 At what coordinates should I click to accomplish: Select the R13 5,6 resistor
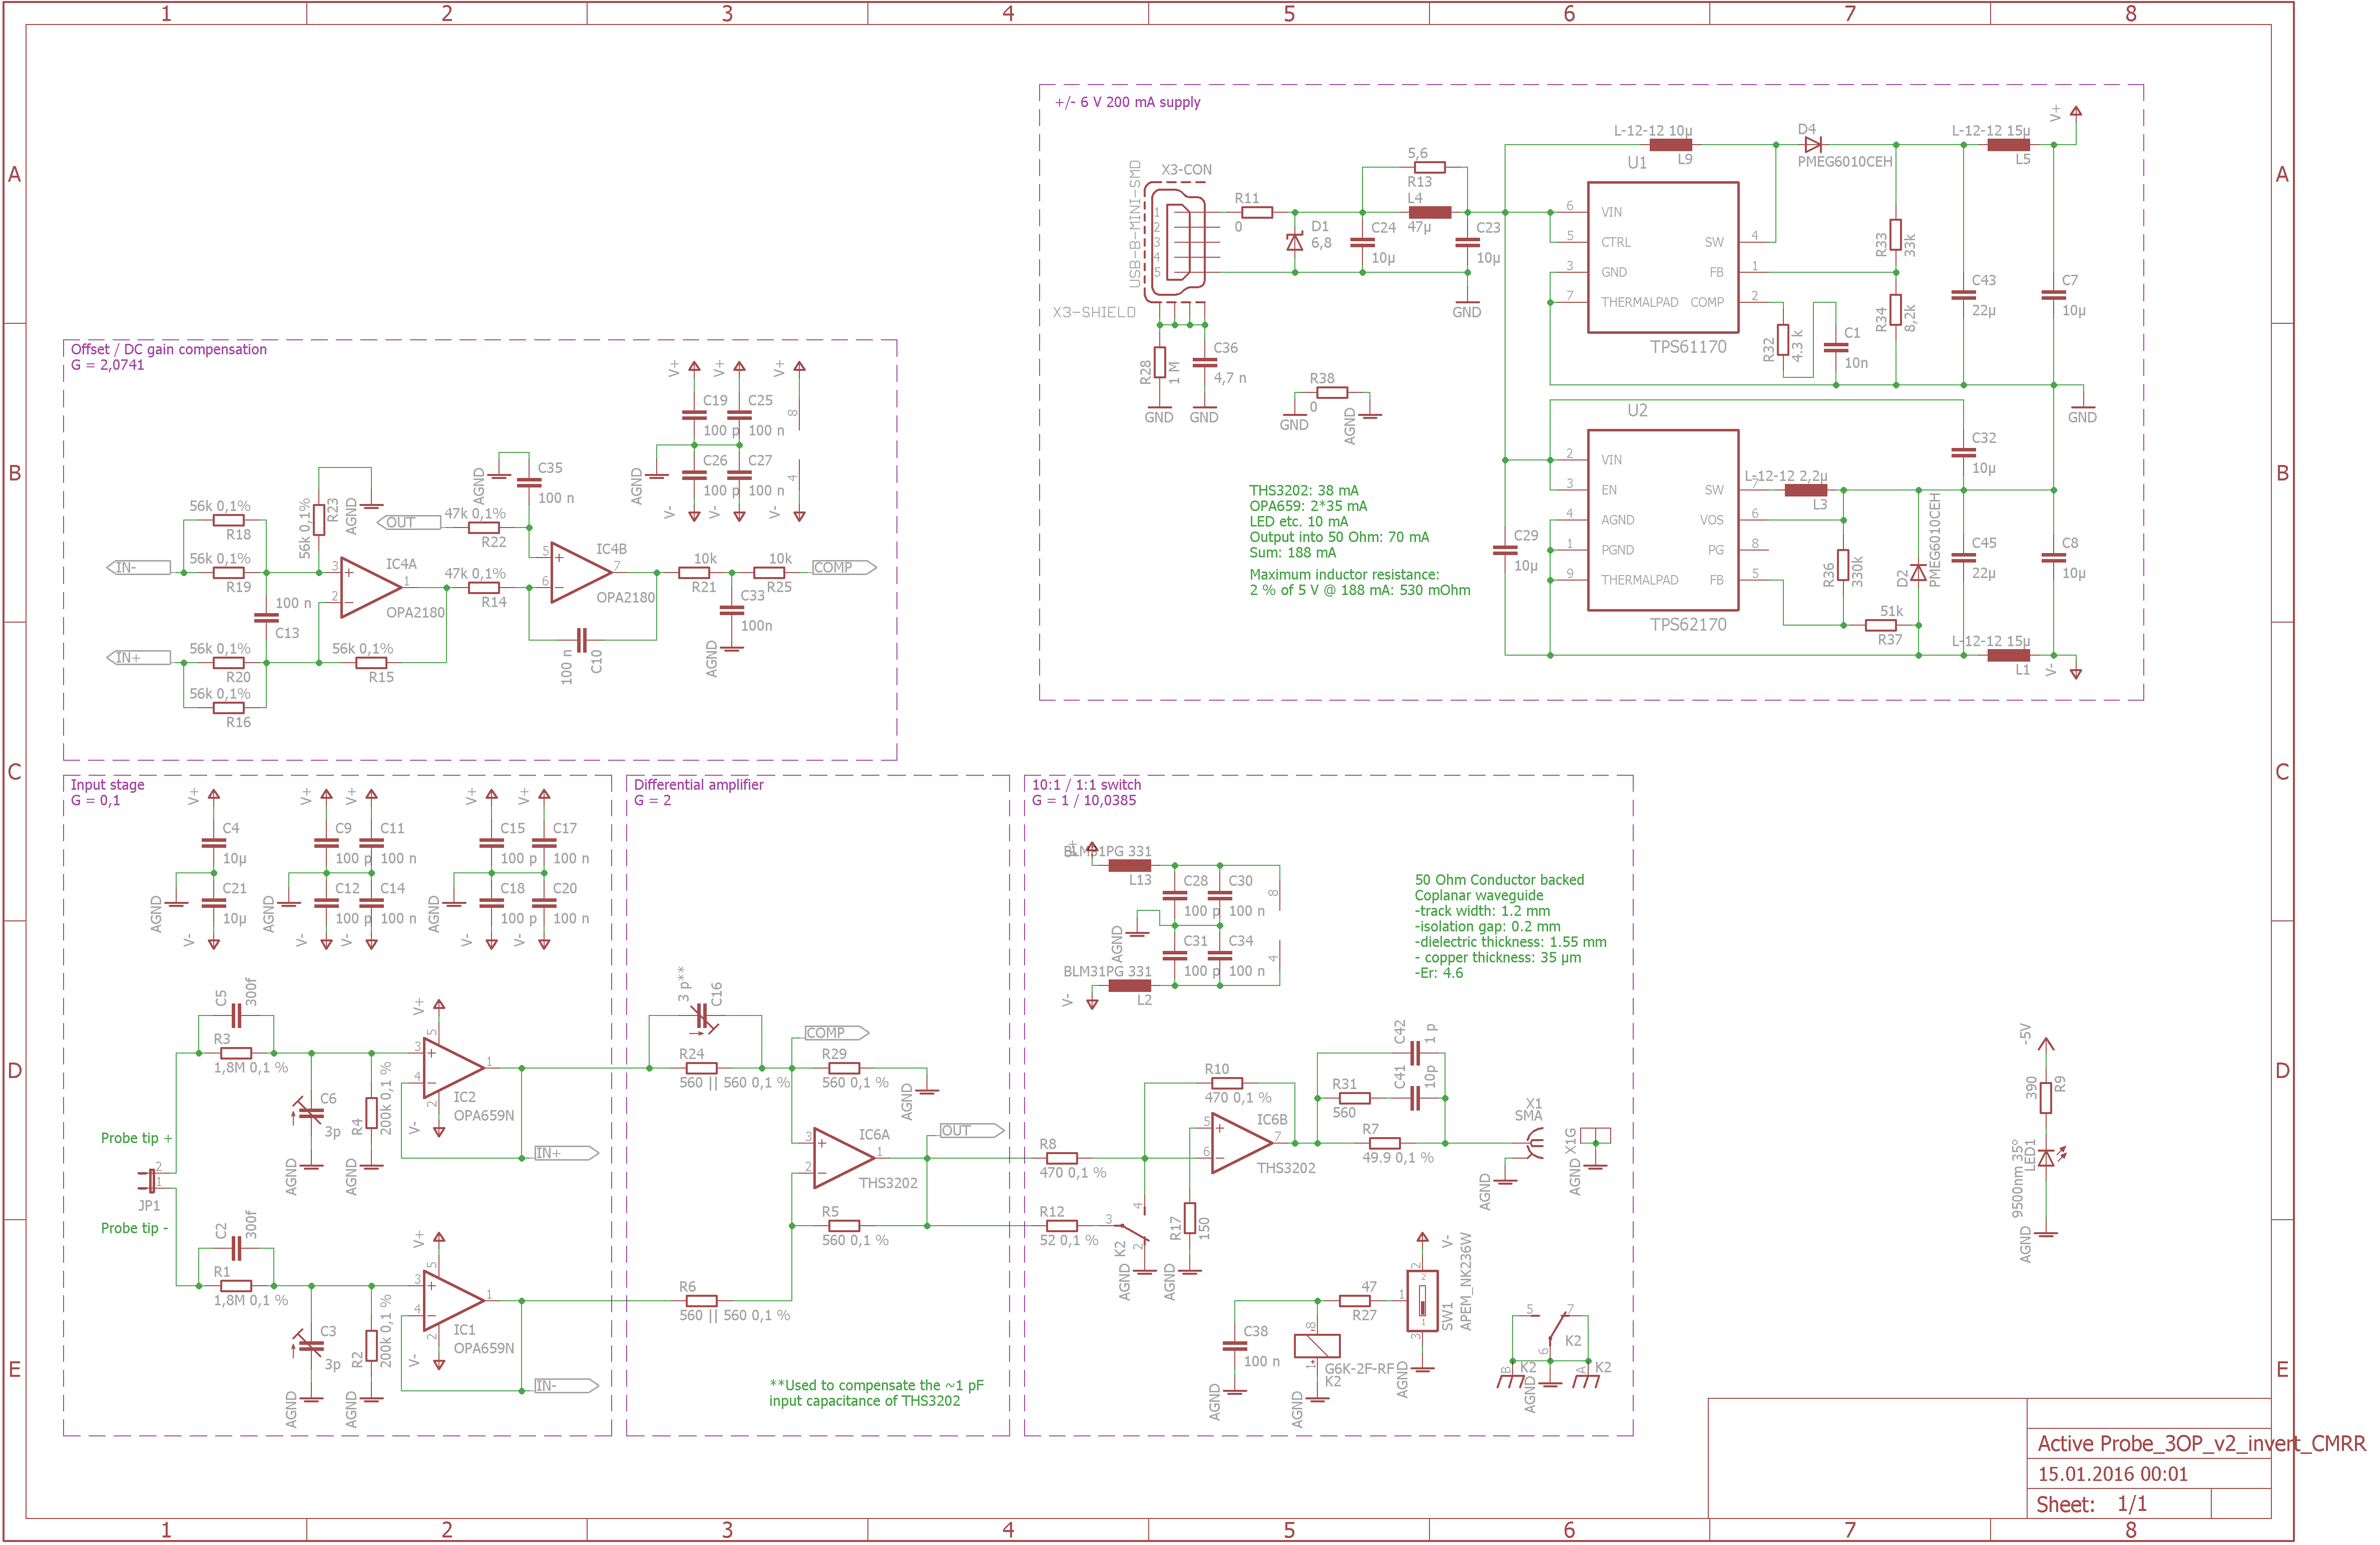pyautogui.click(x=1429, y=167)
